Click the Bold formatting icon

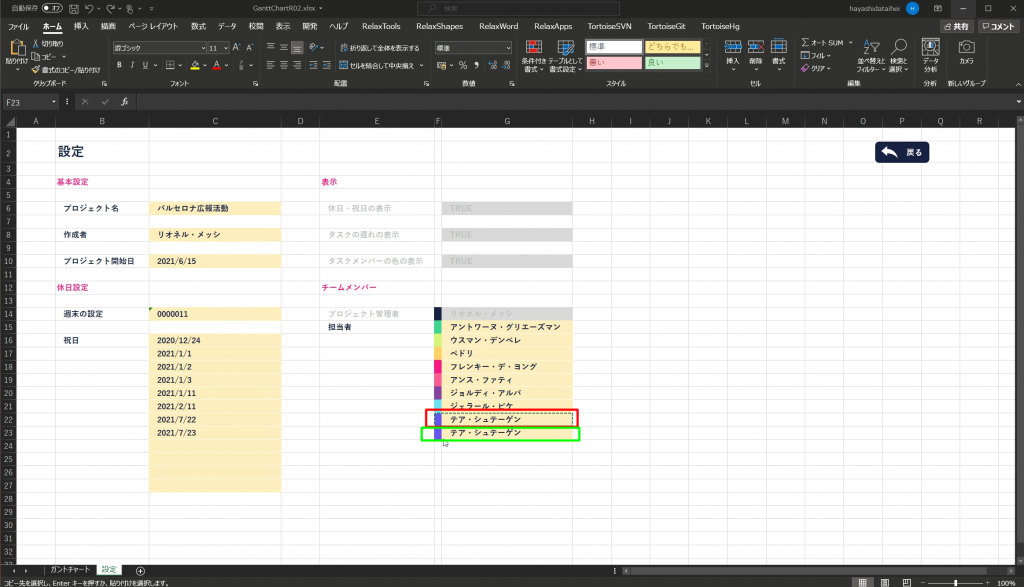point(119,65)
